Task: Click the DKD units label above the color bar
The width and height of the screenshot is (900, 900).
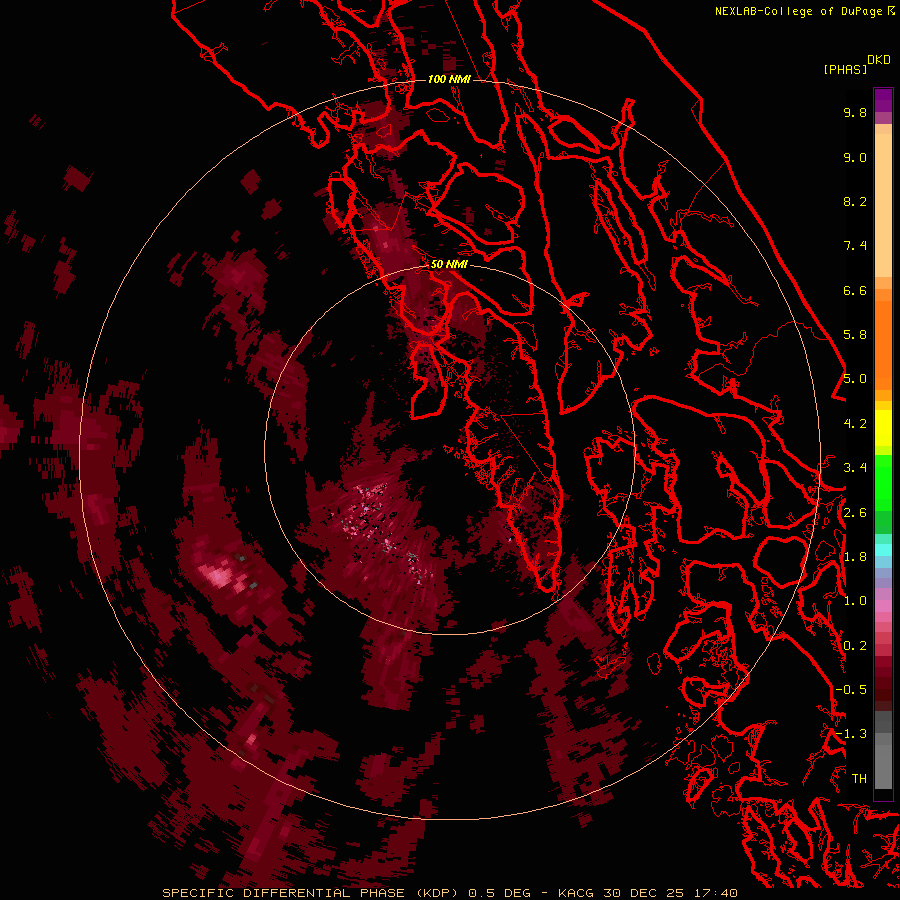Action: [879, 60]
